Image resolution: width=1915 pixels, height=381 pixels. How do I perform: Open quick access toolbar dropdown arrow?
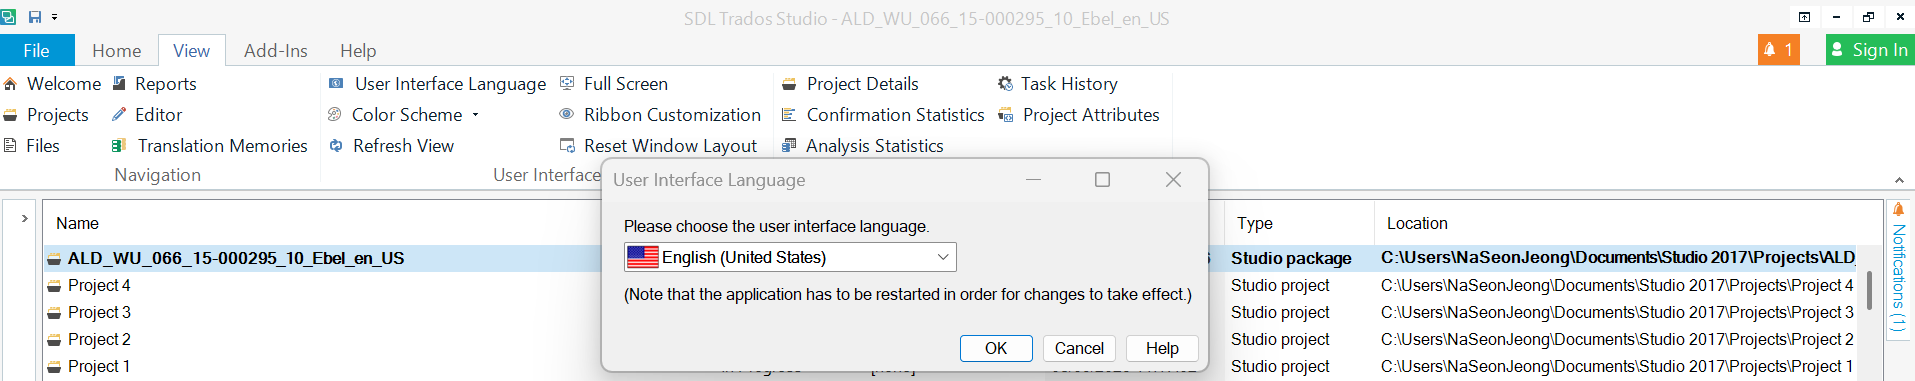54,17
